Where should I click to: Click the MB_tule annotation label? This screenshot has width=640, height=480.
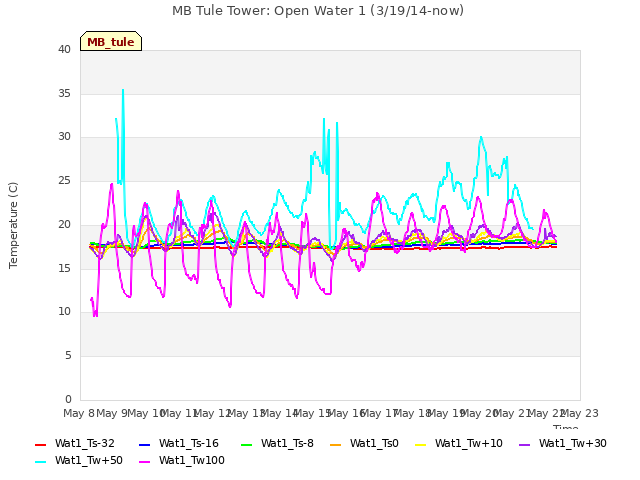coord(111,41)
